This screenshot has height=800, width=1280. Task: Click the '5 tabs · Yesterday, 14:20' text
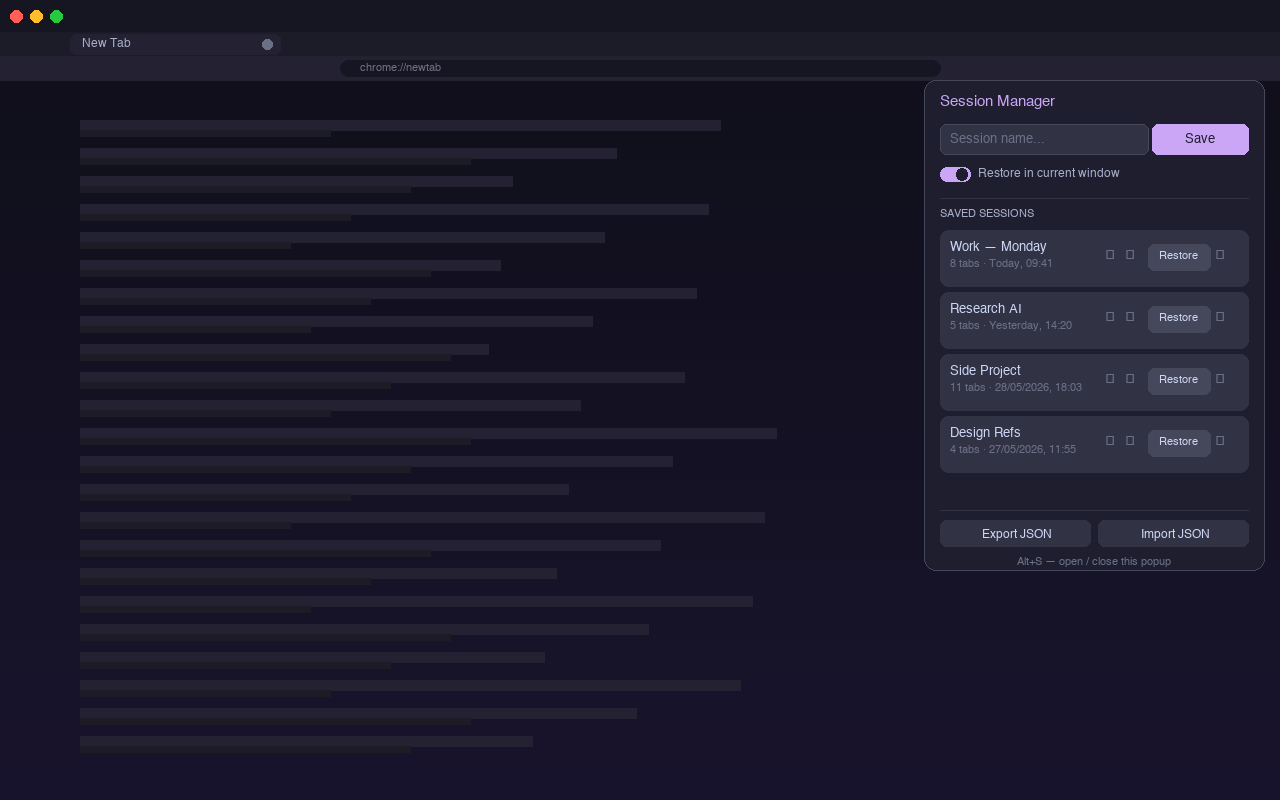pos(1011,326)
